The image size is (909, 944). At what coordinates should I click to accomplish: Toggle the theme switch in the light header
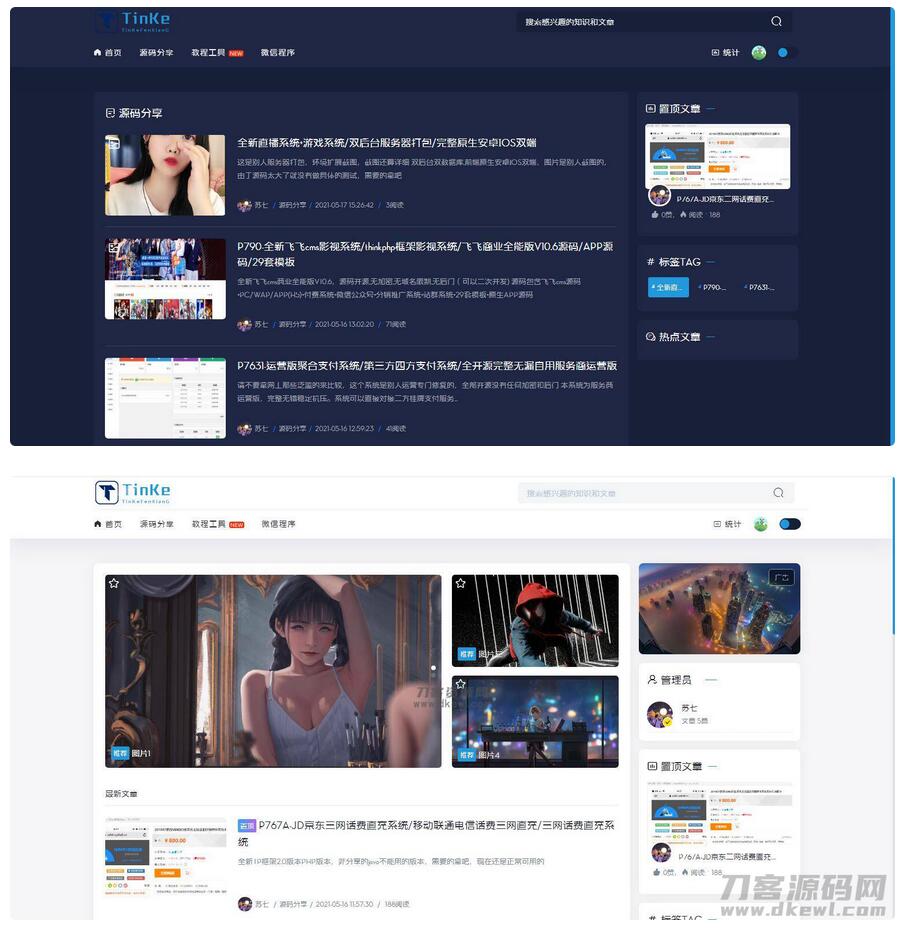(x=790, y=524)
